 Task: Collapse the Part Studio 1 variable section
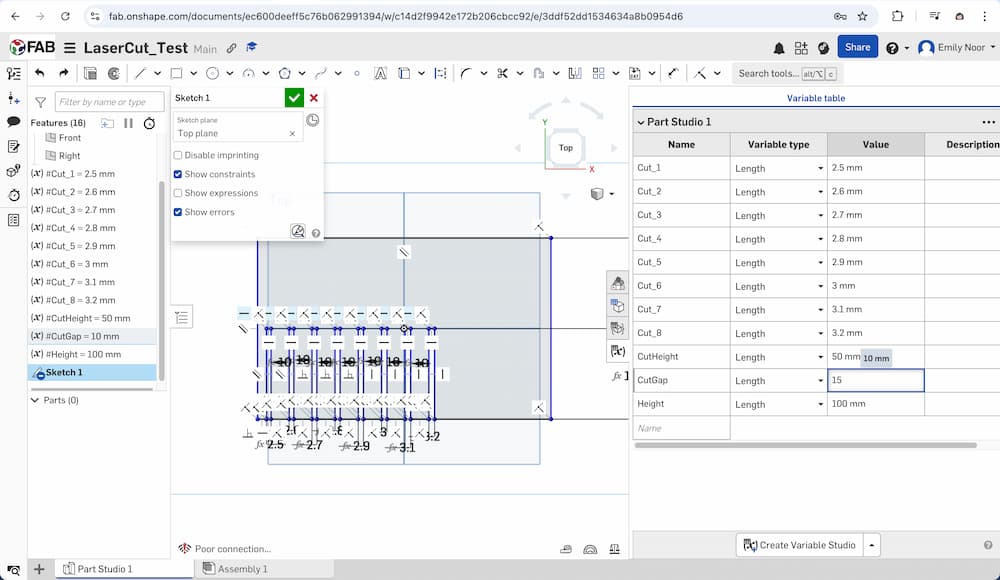641,122
